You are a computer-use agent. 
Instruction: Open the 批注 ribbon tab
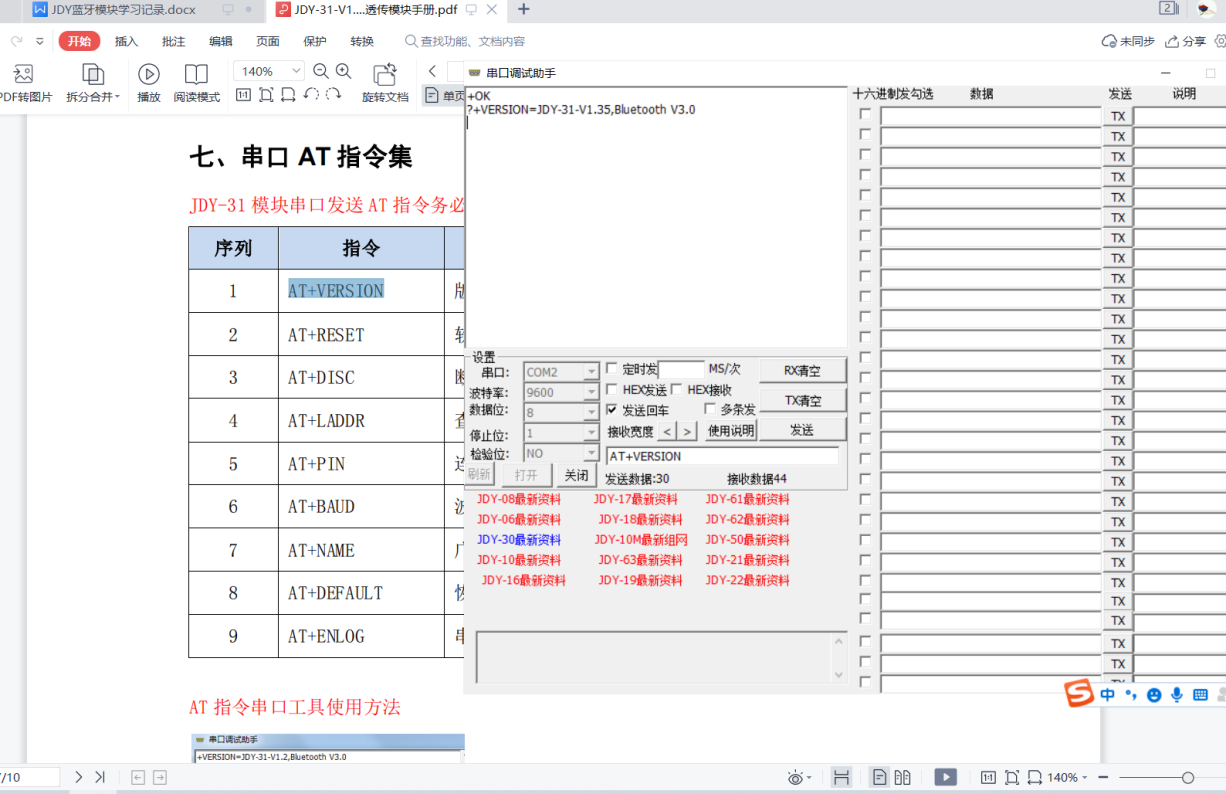click(173, 41)
